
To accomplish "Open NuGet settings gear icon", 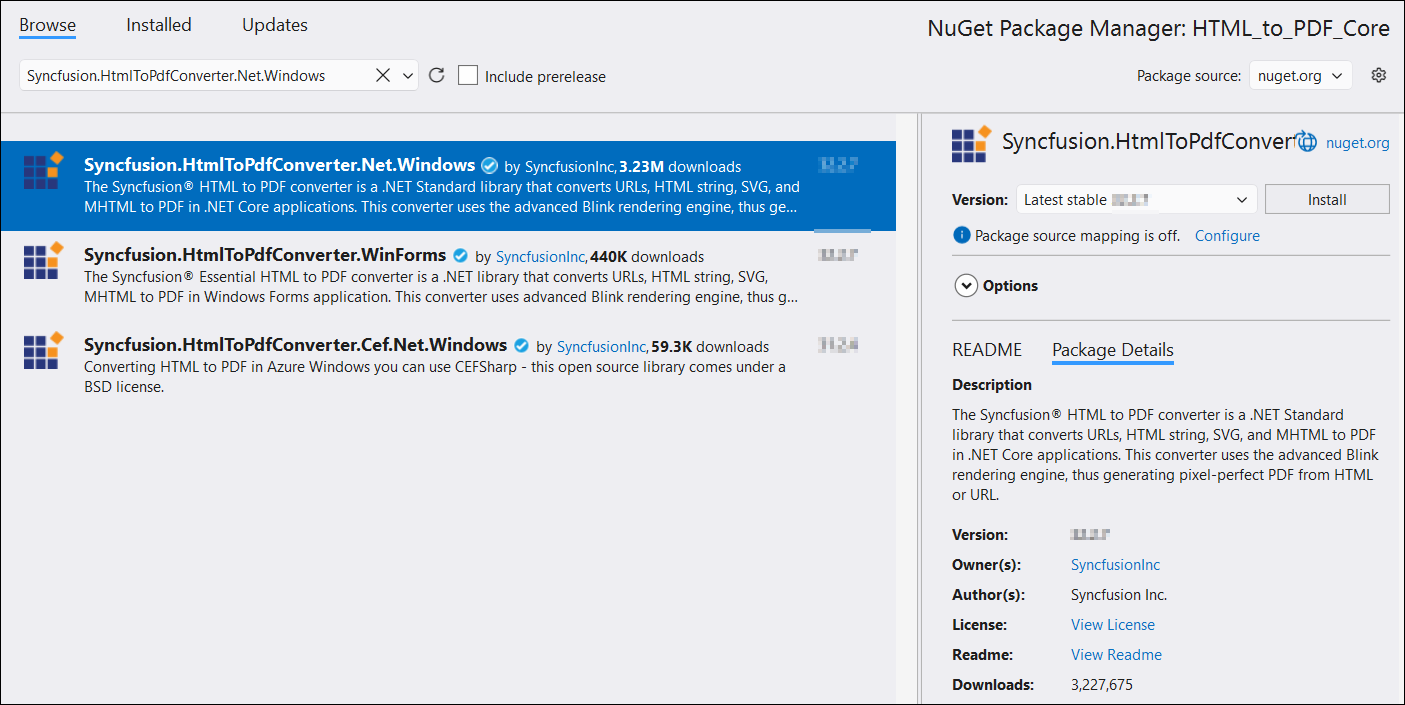I will click(x=1379, y=75).
